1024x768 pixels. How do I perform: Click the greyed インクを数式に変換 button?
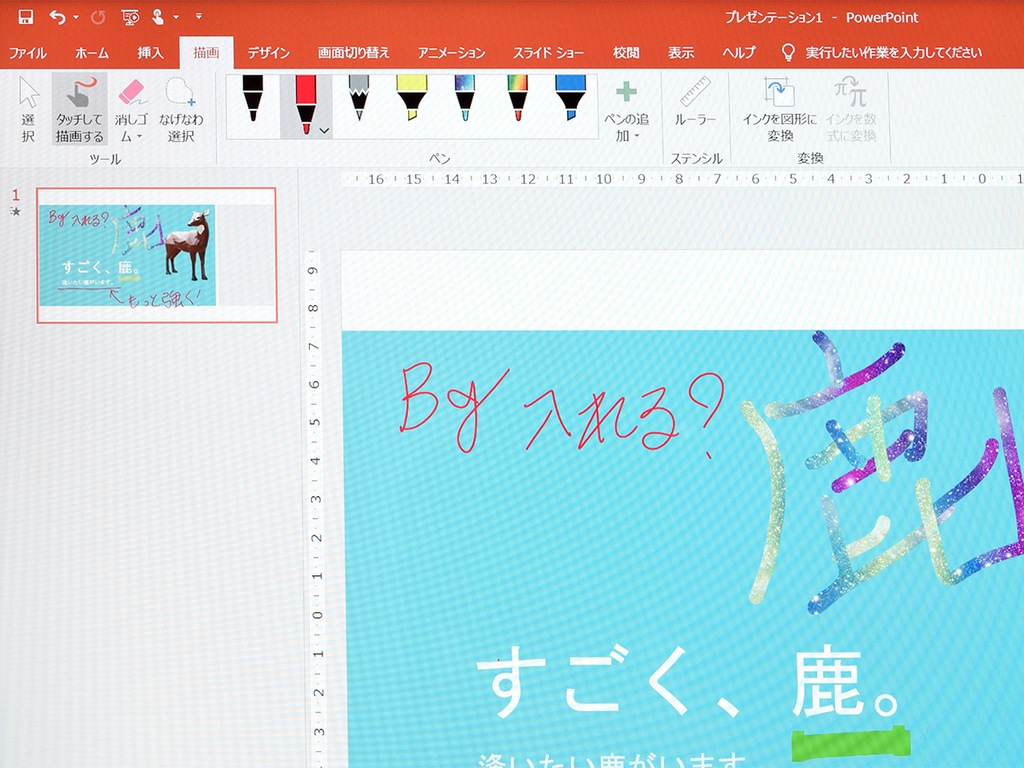[851, 109]
